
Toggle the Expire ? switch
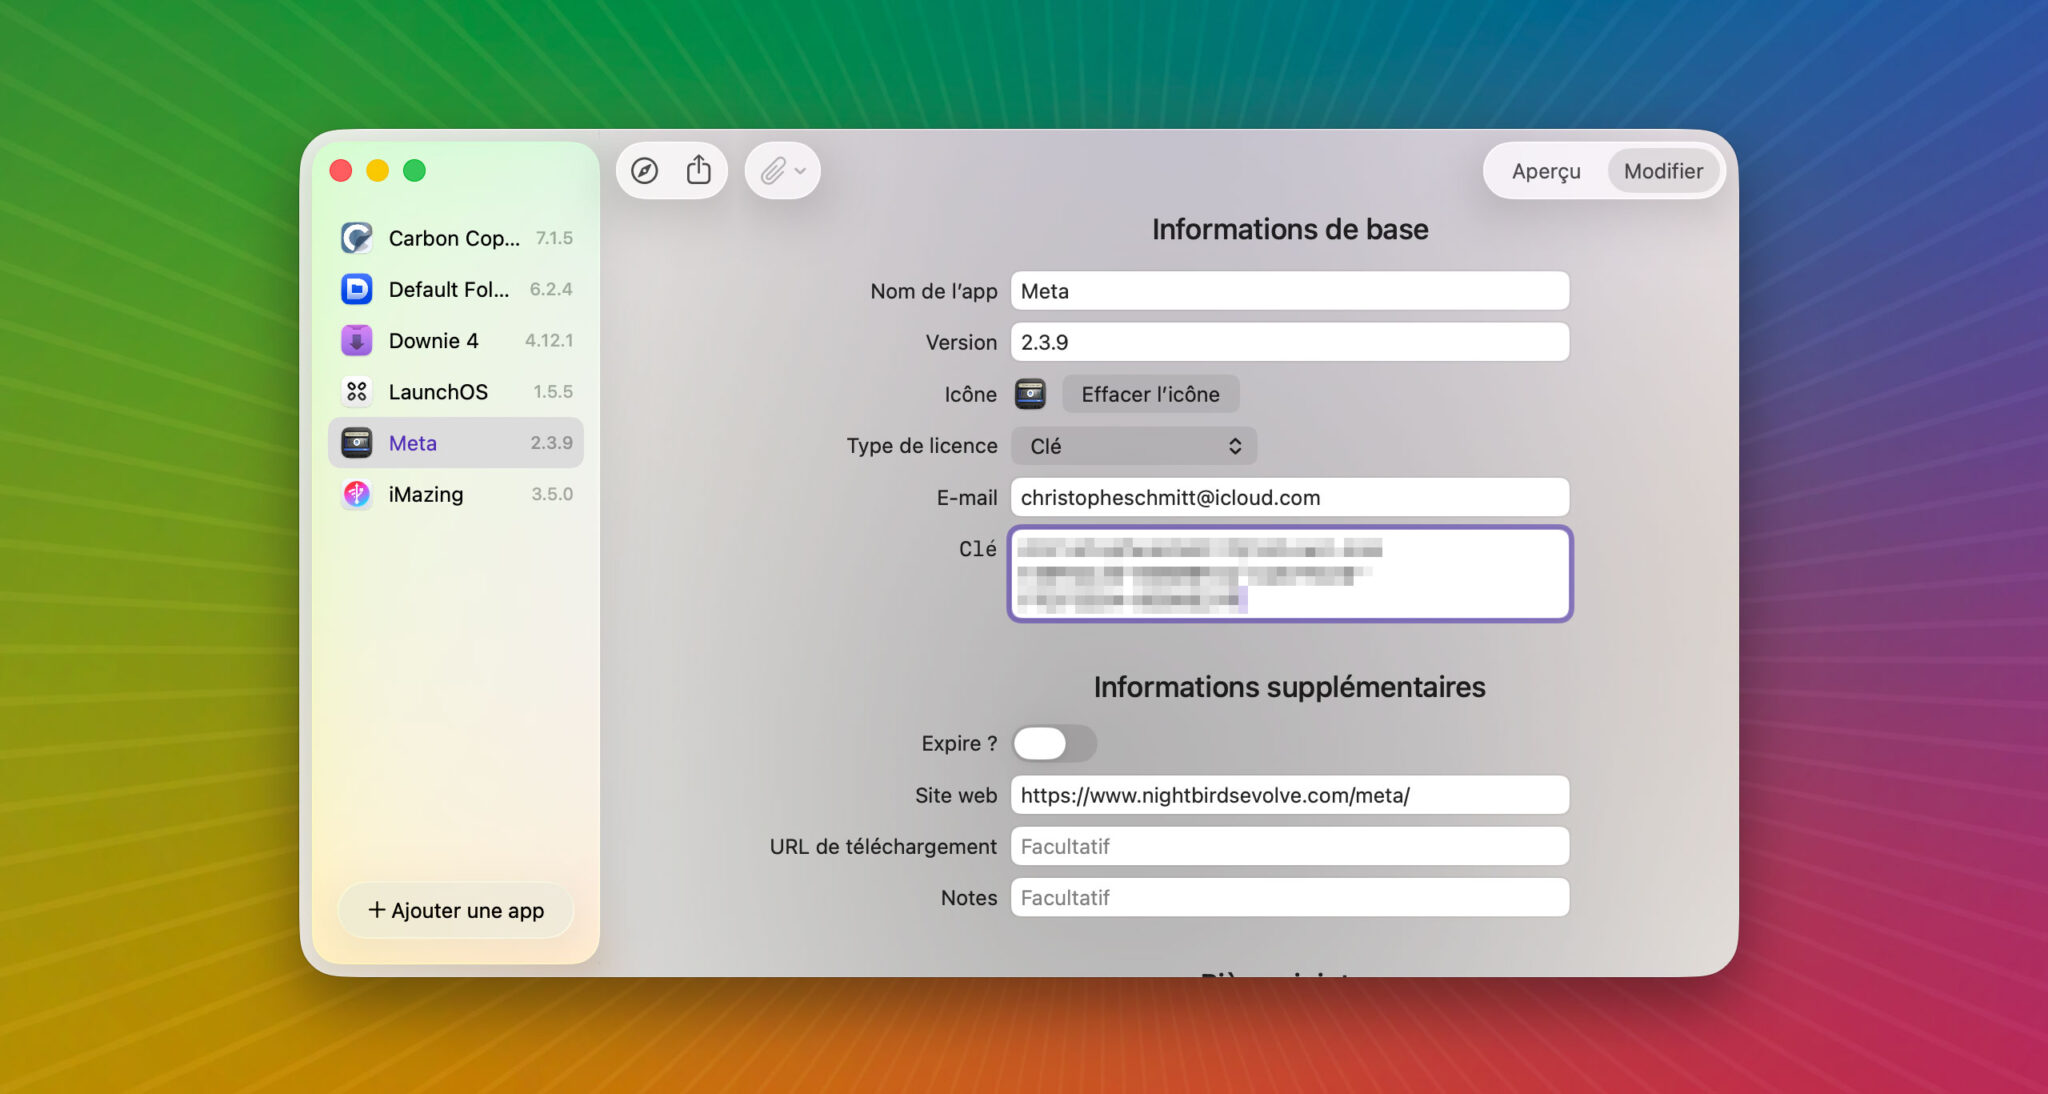tap(1055, 743)
